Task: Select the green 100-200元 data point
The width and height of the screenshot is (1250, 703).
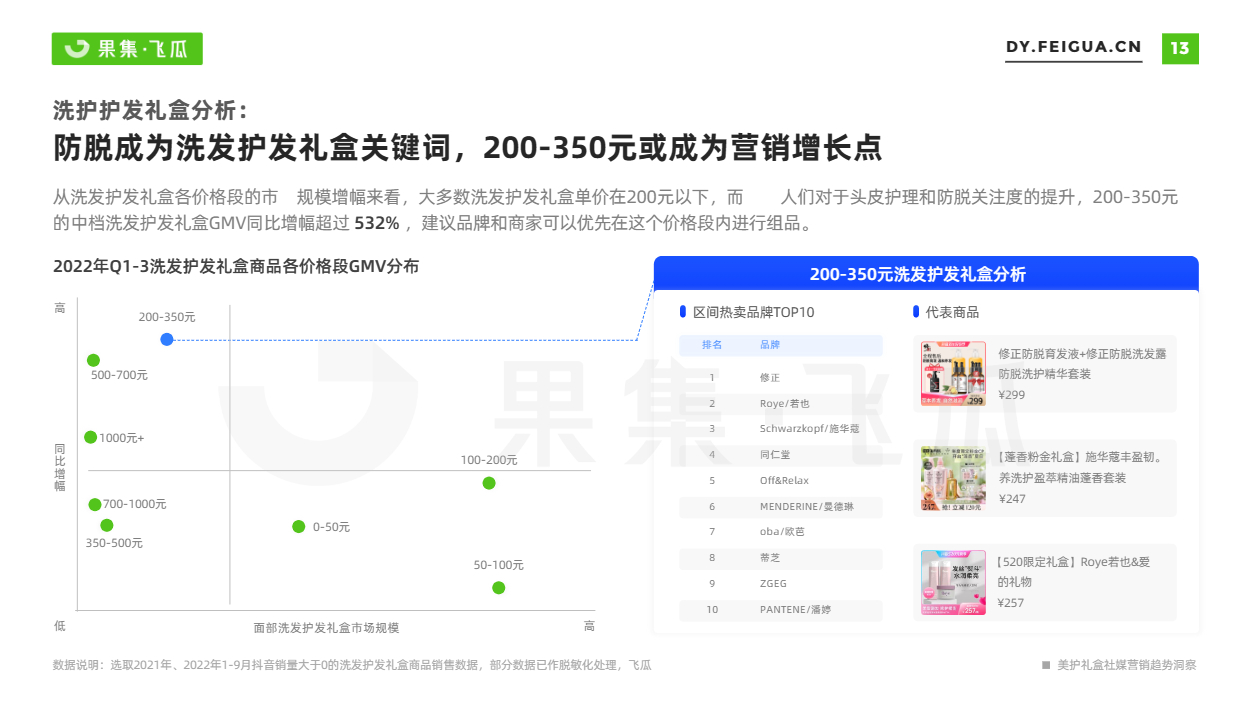Action: click(x=489, y=483)
